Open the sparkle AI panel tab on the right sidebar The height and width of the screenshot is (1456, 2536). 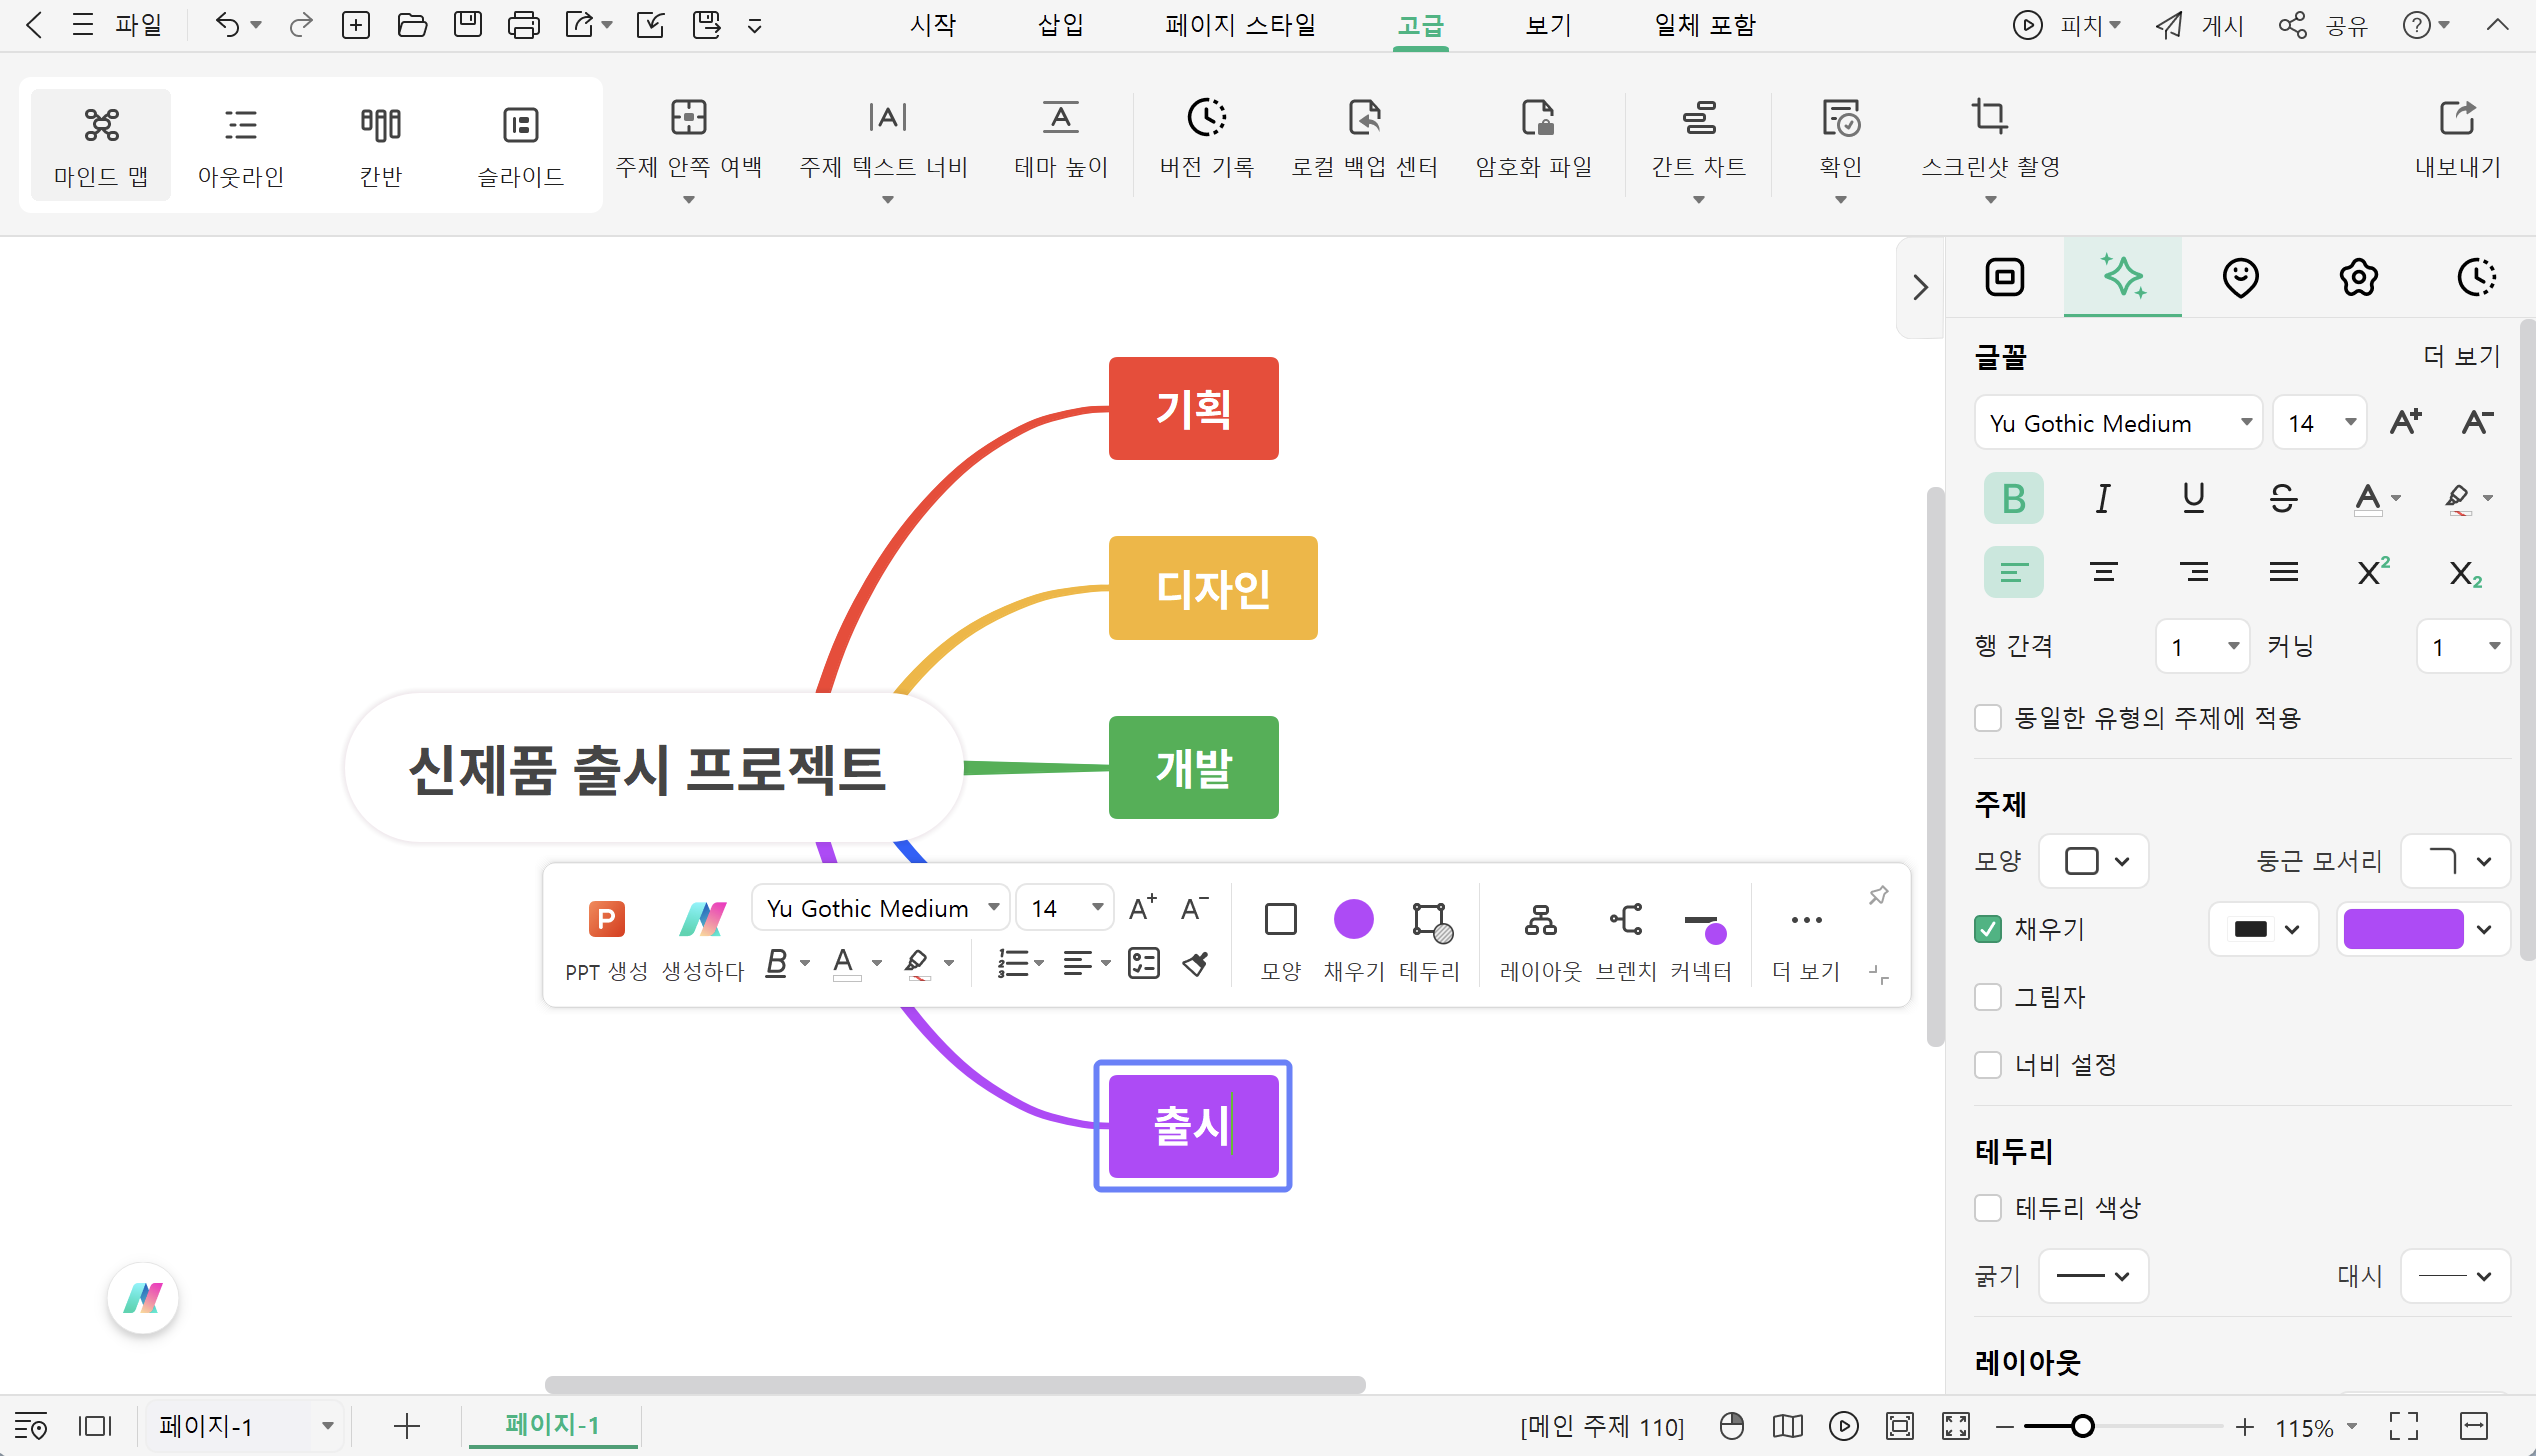tap(2122, 277)
